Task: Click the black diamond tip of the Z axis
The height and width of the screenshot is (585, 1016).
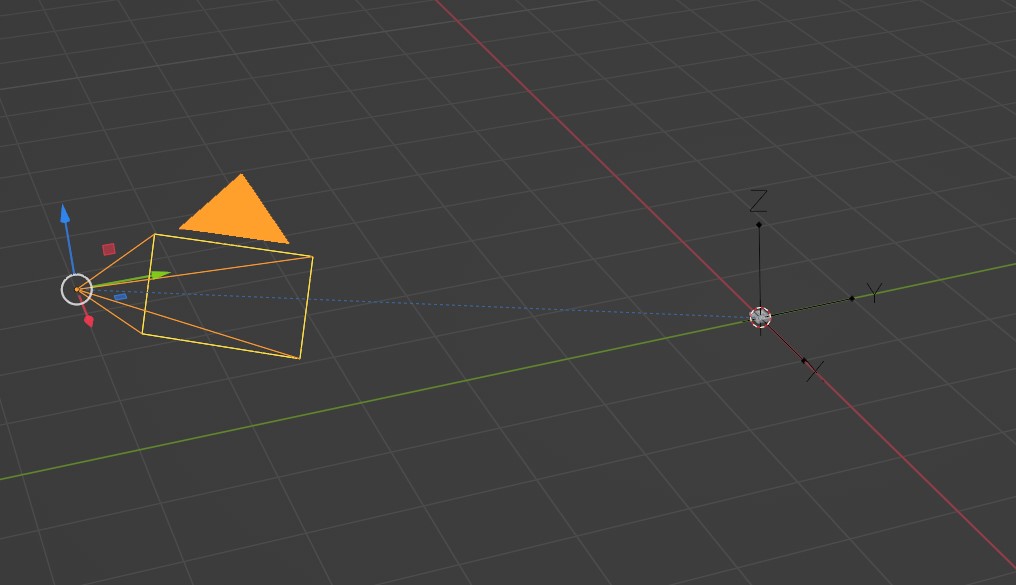Action: [x=759, y=225]
